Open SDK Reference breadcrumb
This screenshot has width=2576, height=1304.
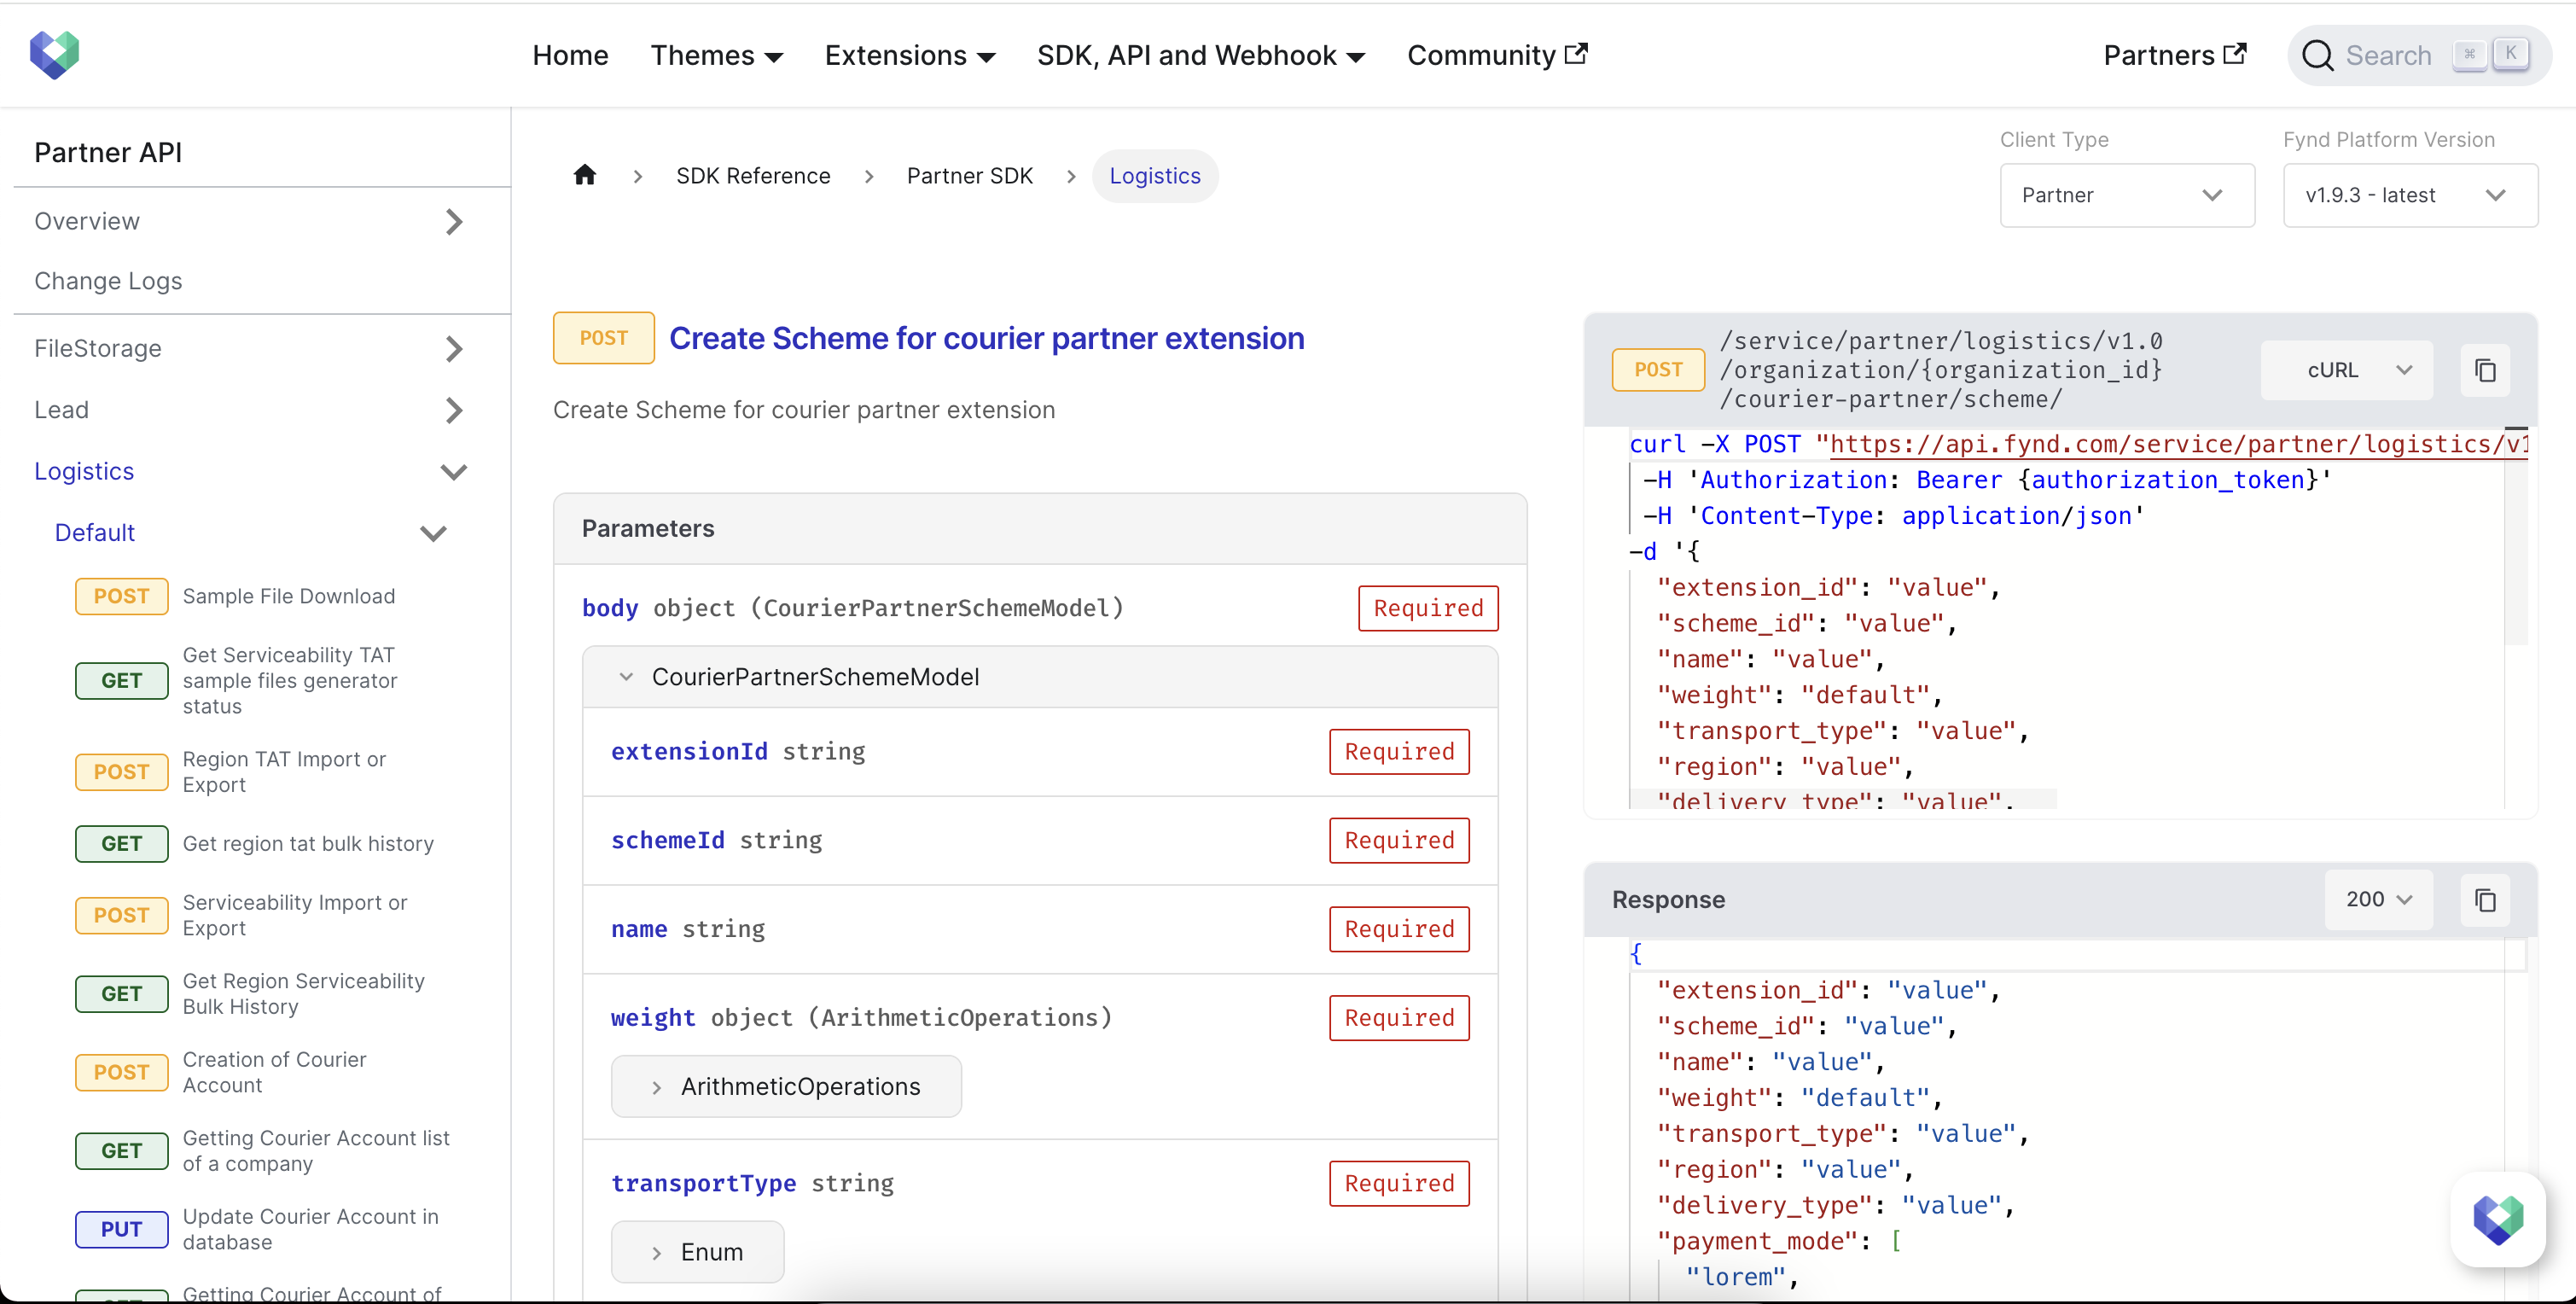pyautogui.click(x=753, y=176)
